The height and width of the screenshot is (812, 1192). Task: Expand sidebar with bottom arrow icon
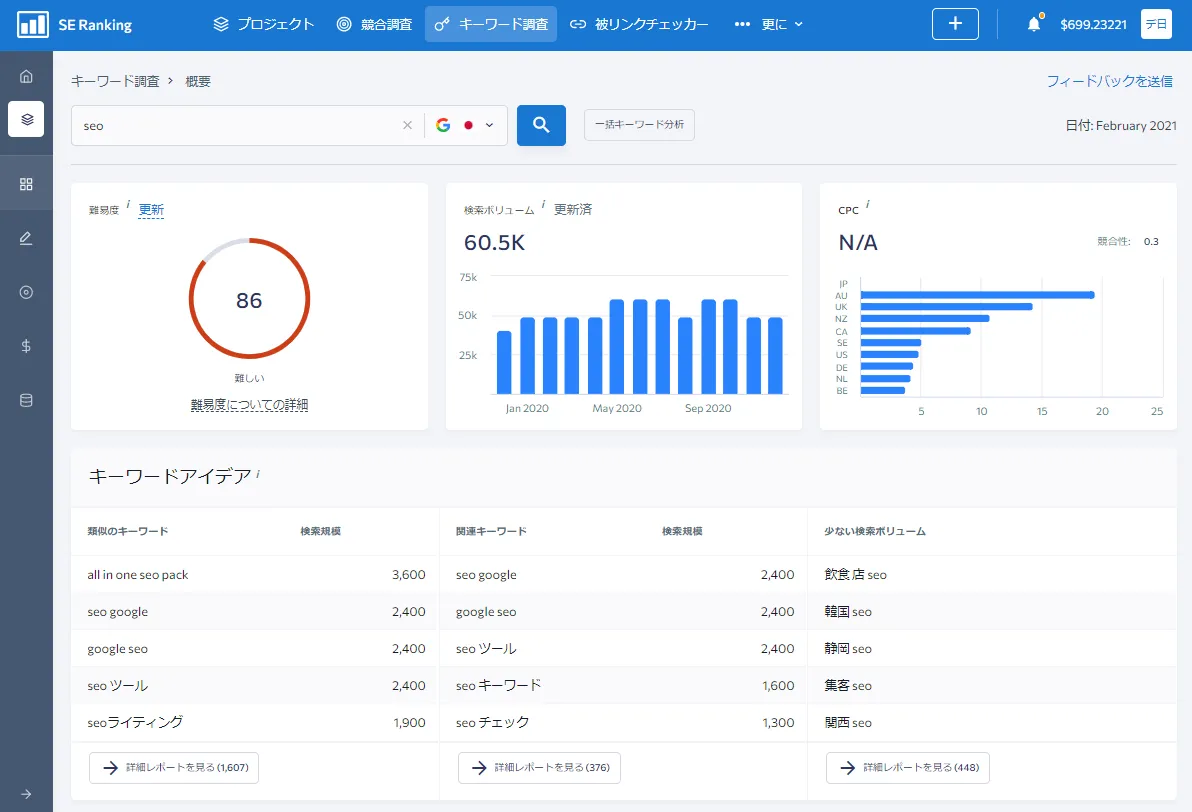(x=26, y=794)
